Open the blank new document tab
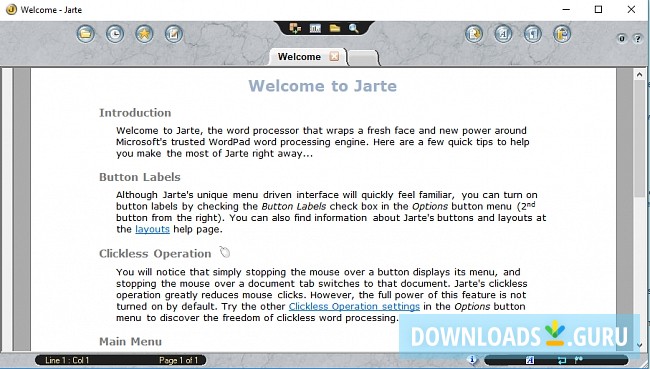The image size is (650, 369). pos(363,58)
